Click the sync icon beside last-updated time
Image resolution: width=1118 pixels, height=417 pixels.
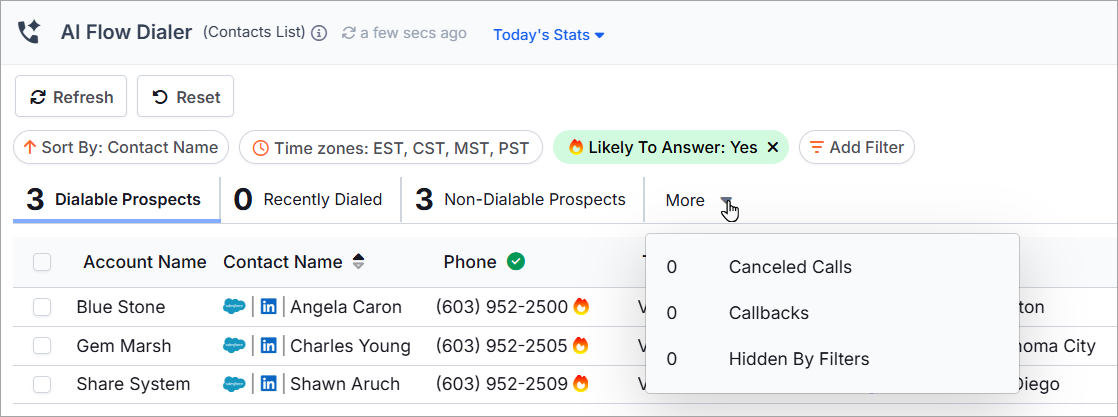click(349, 33)
